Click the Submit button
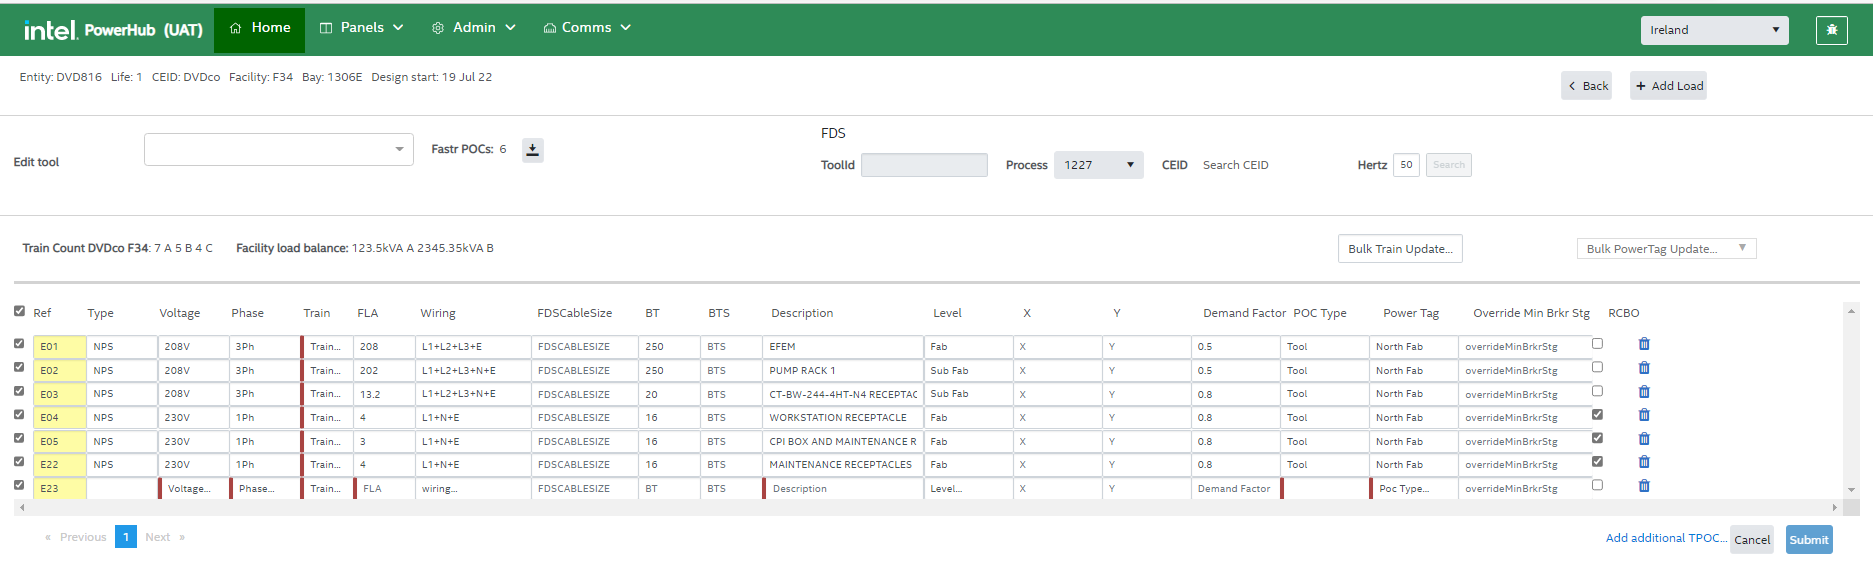 coord(1808,540)
